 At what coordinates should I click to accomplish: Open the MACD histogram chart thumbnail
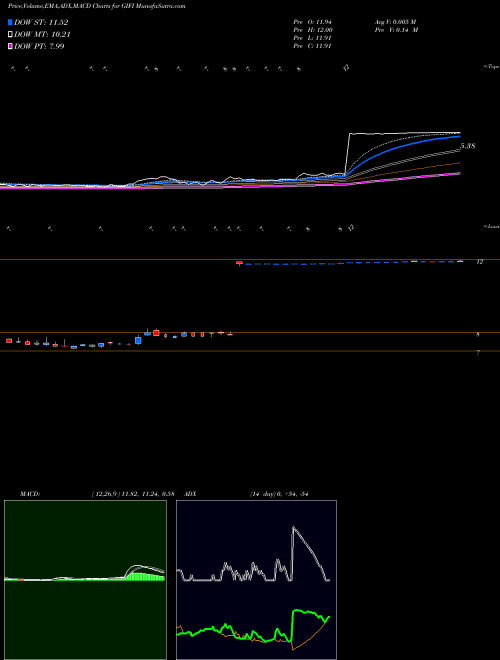pos(85,580)
